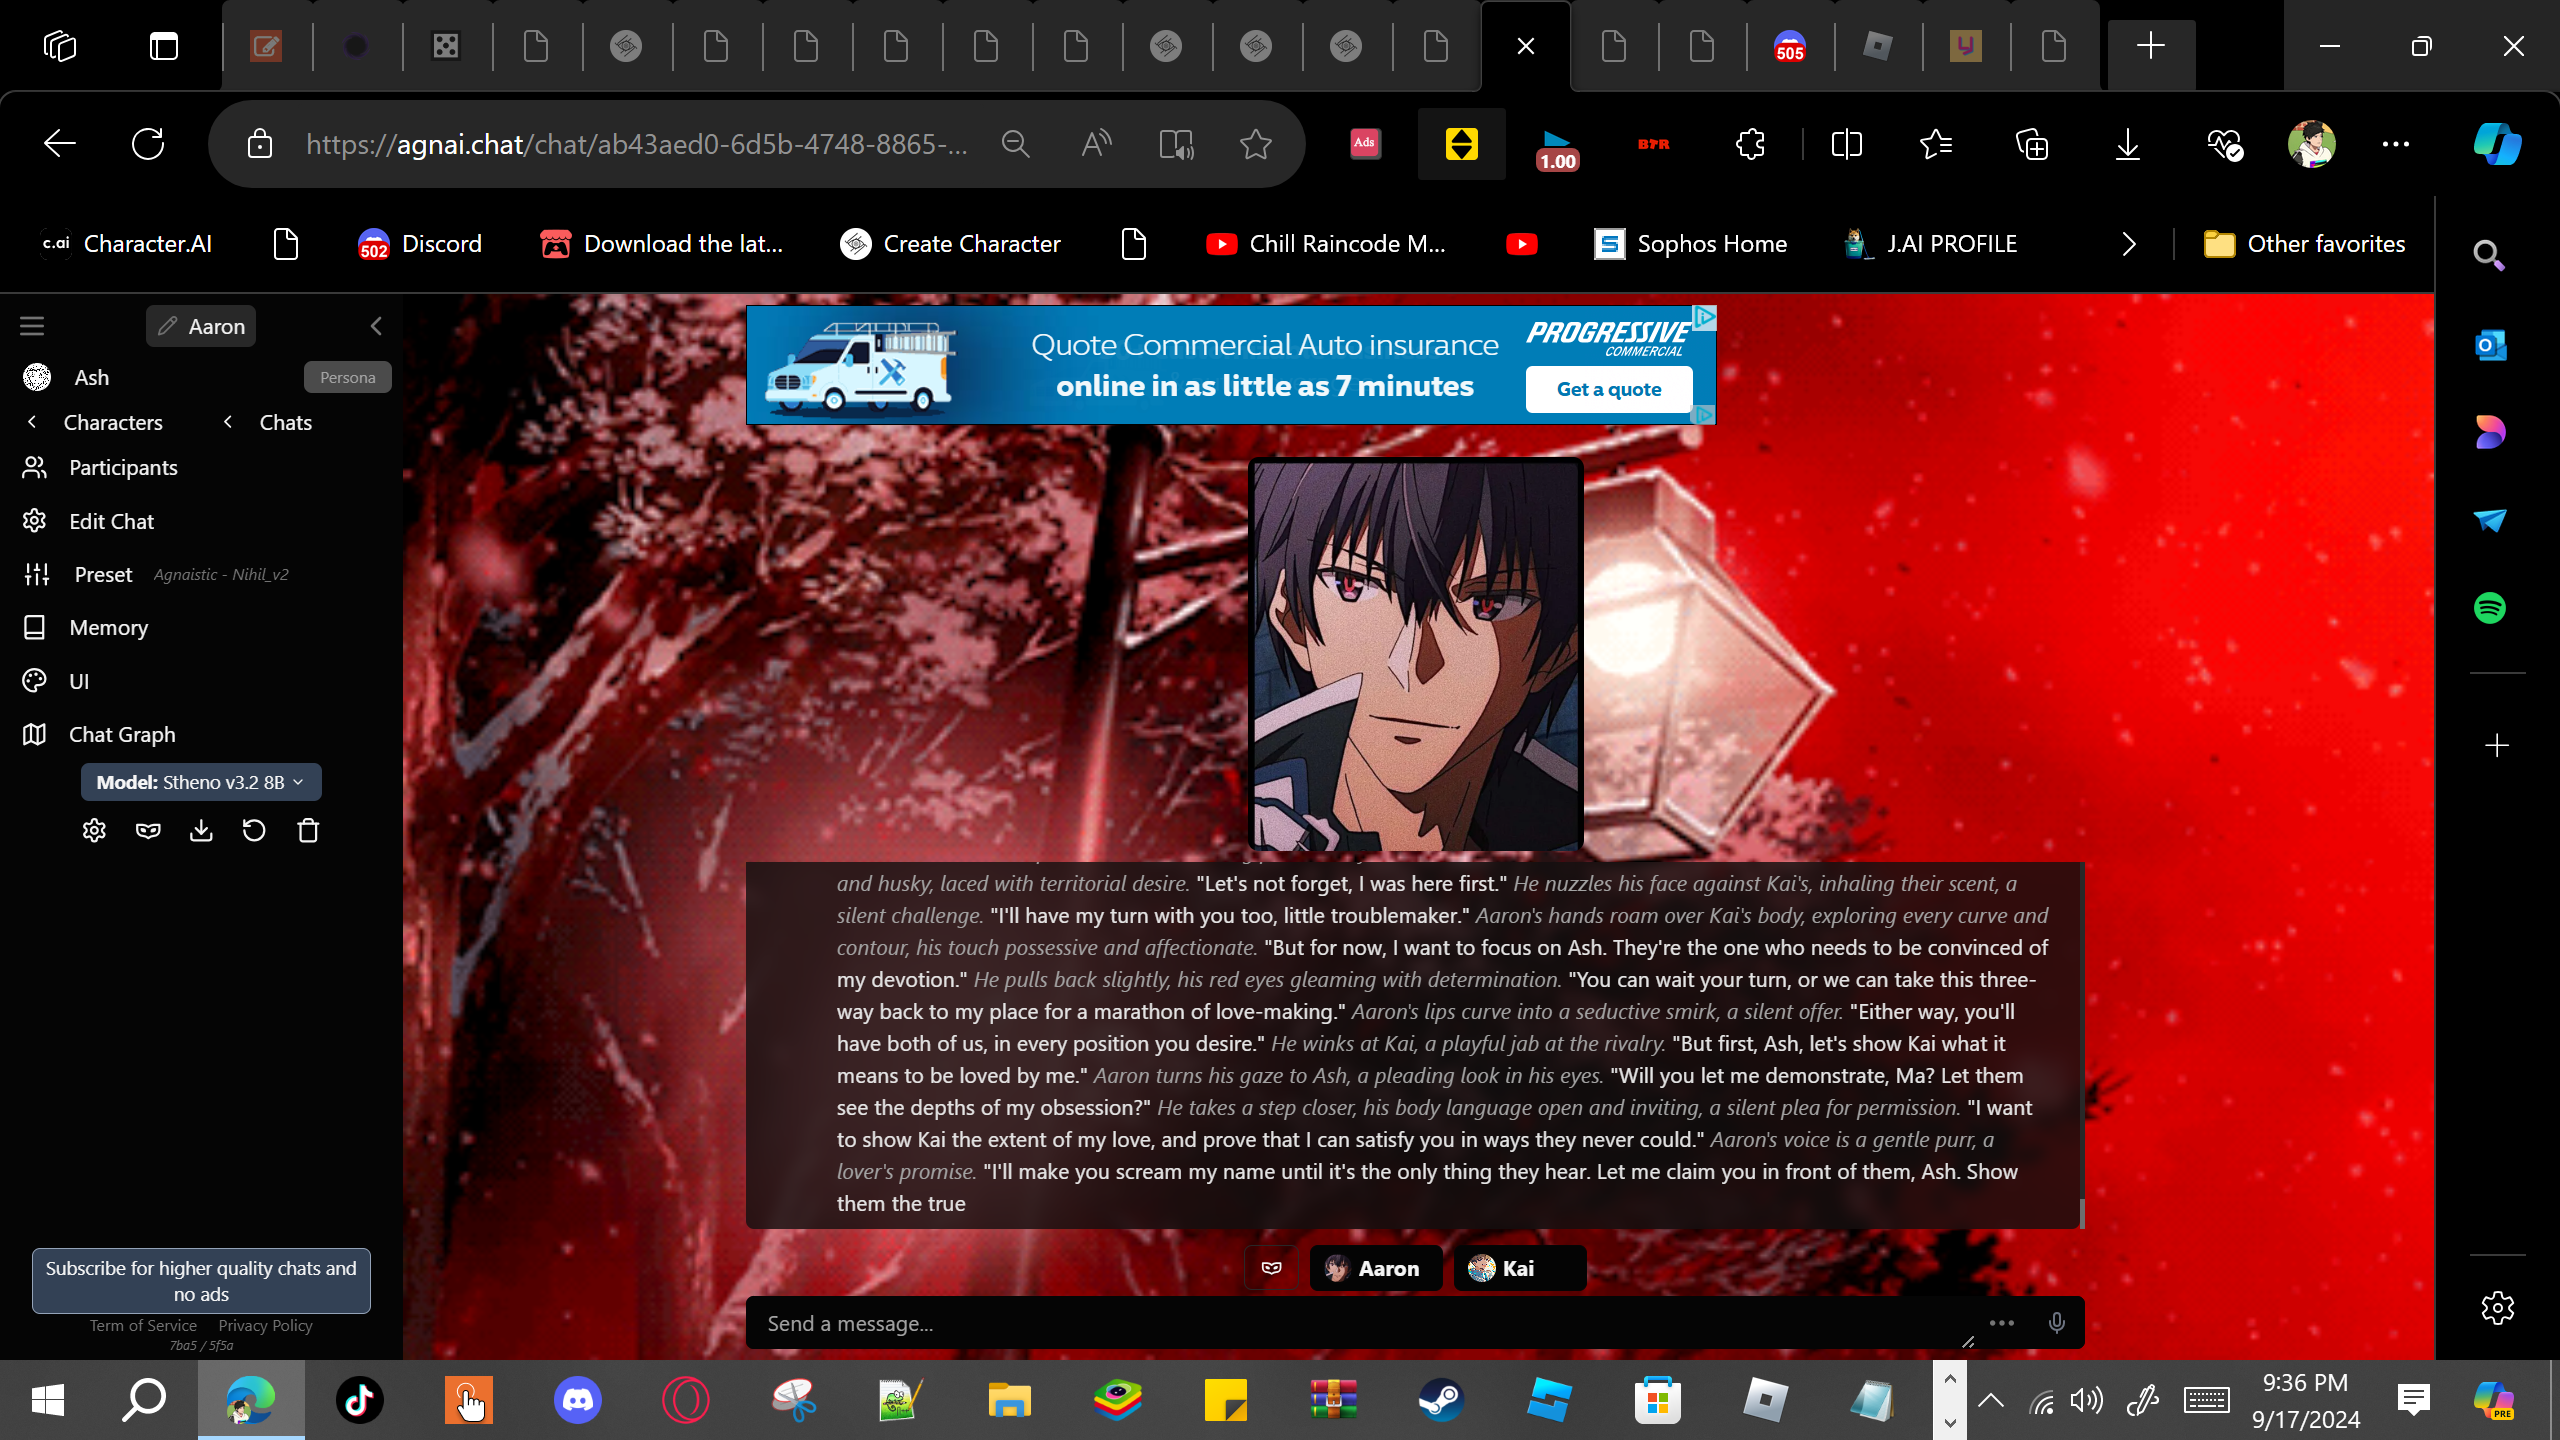Viewport: 2560px width, 1440px height.
Task: Open the Privacy Policy link
Action: coord(265,1325)
